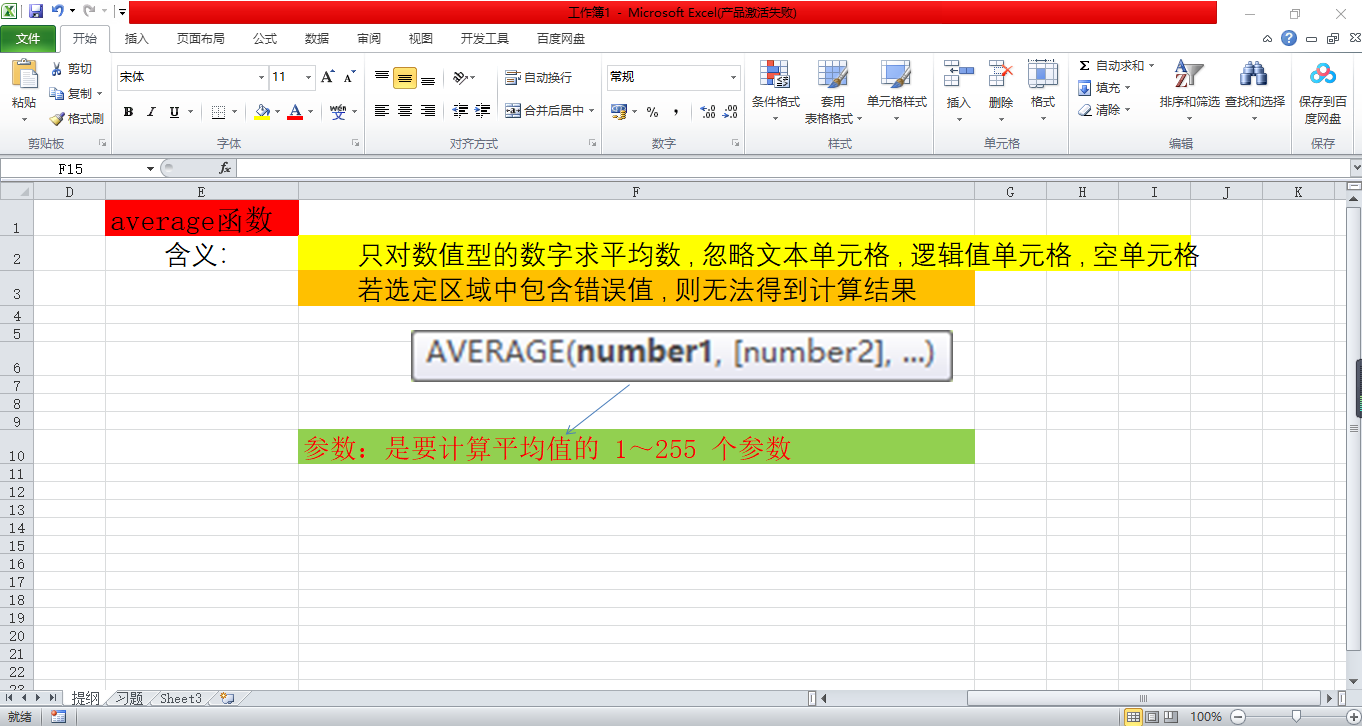Viewport: 1362px width, 726px height.
Task: Toggle underline formatting
Action: (175, 112)
